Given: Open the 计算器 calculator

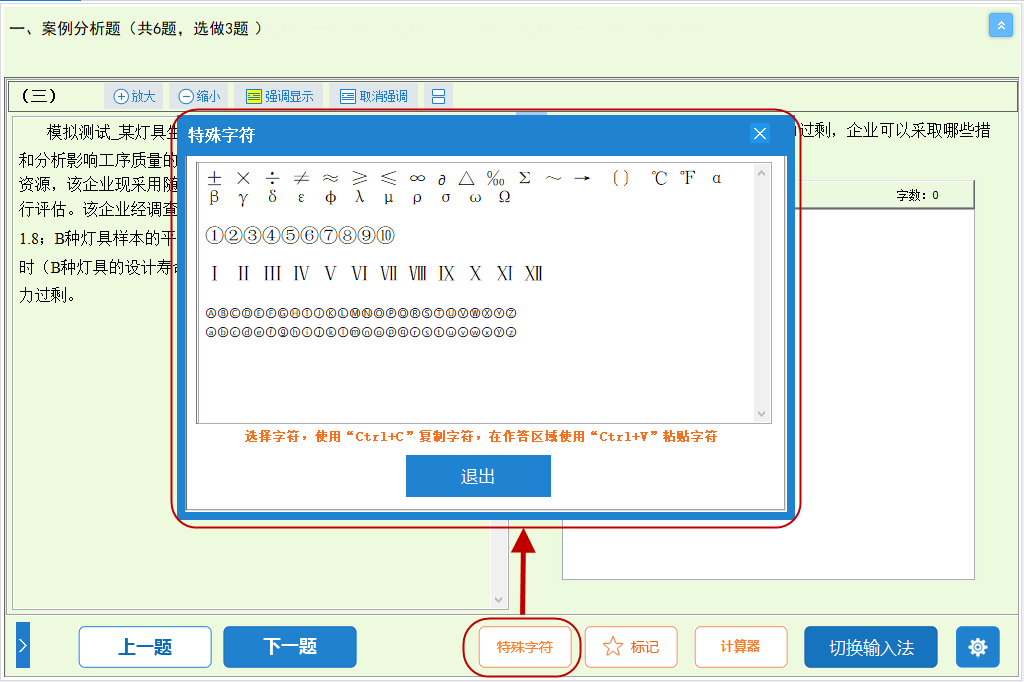Looking at the screenshot, I should [x=740, y=647].
